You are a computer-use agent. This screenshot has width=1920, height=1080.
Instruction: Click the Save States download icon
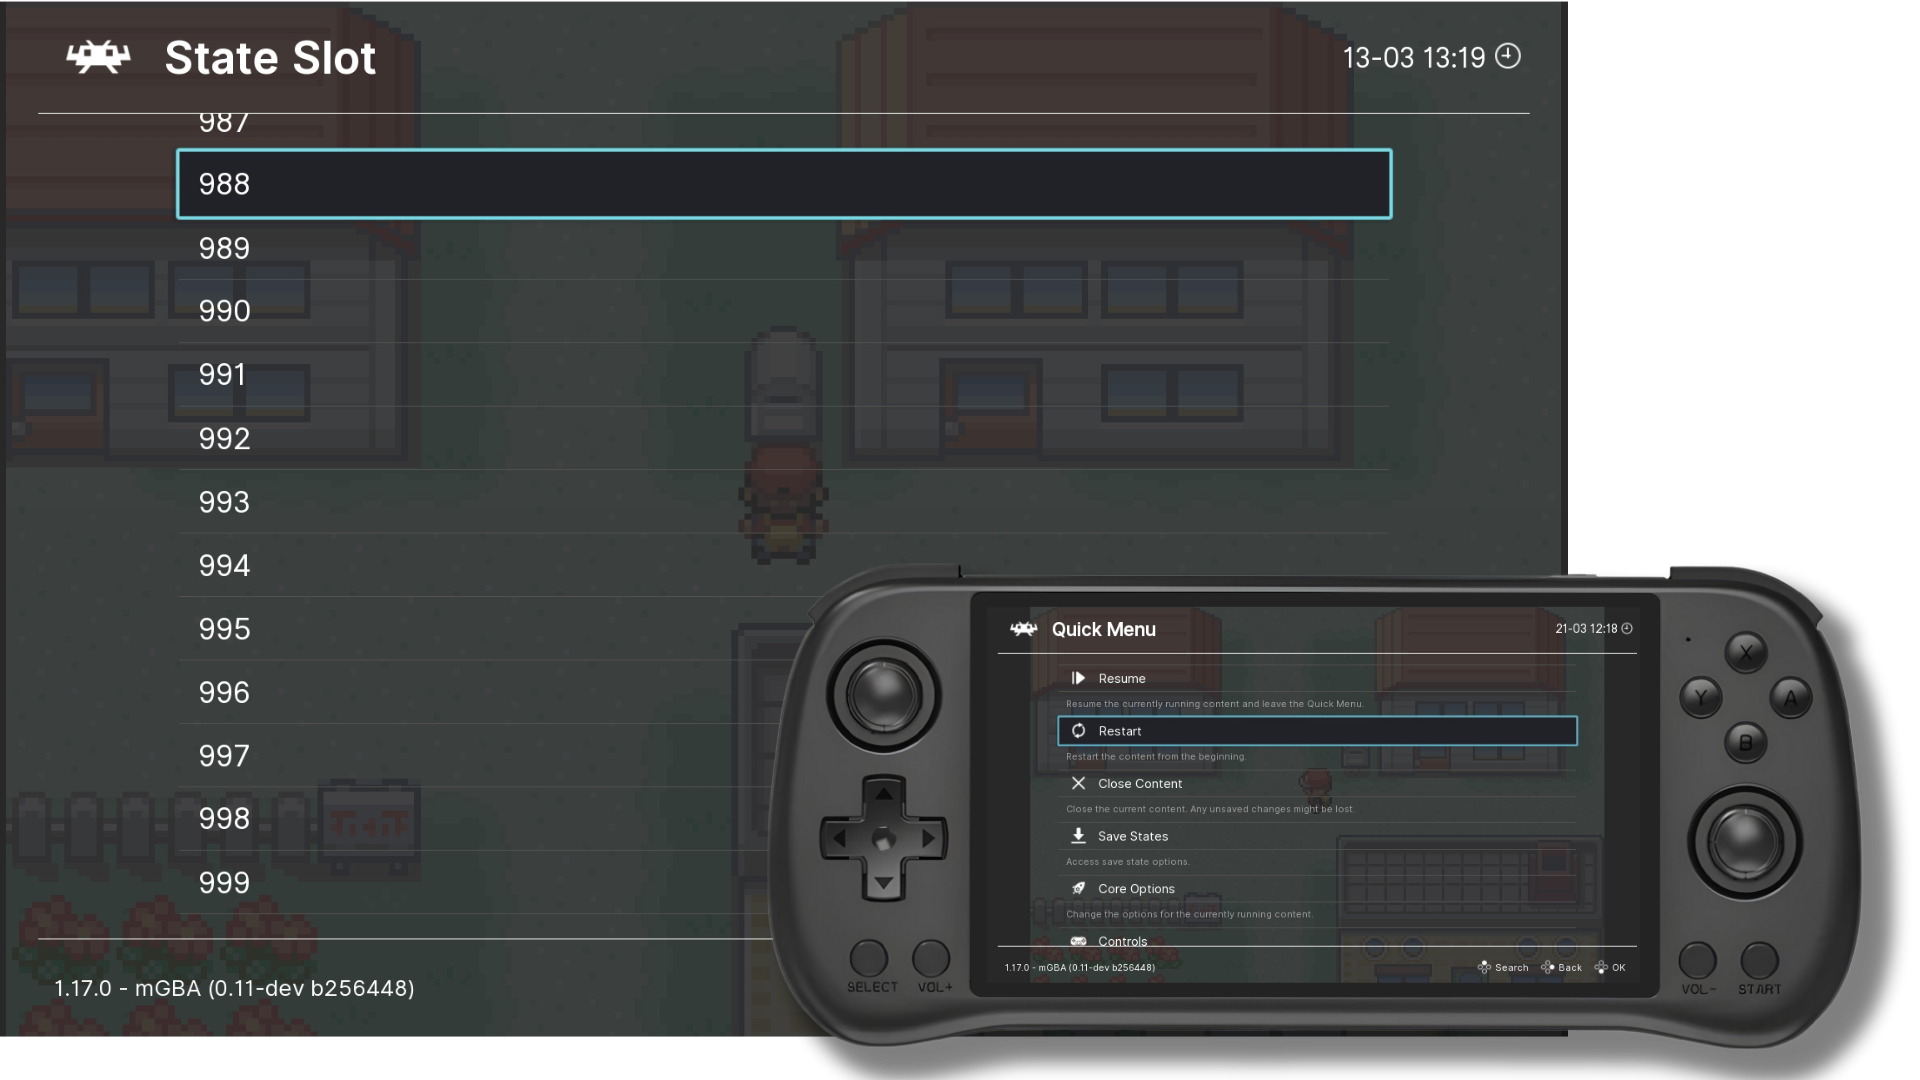click(1078, 836)
